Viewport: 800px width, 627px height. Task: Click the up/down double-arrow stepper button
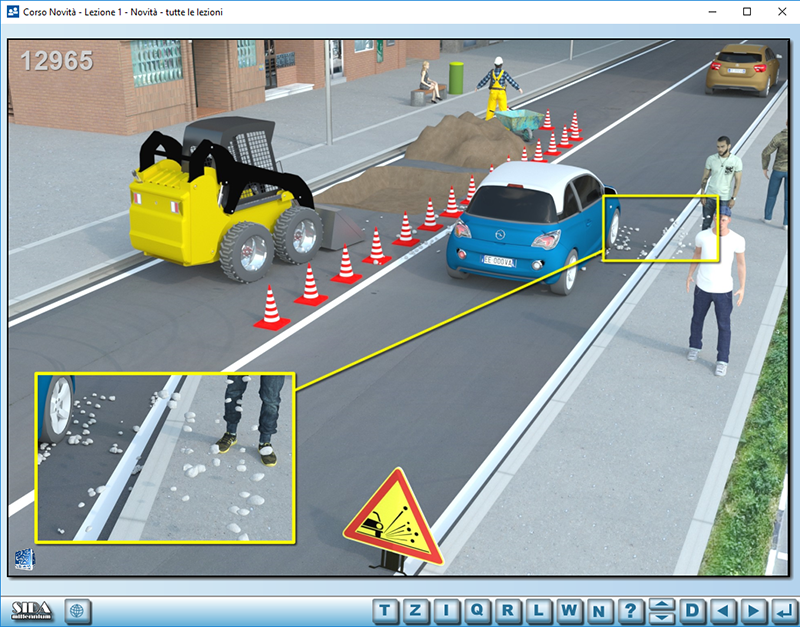coord(661,610)
